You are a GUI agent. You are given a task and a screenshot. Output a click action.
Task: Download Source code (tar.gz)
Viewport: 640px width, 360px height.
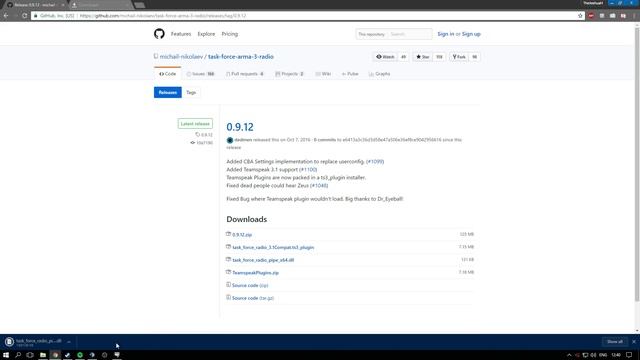[253, 298]
